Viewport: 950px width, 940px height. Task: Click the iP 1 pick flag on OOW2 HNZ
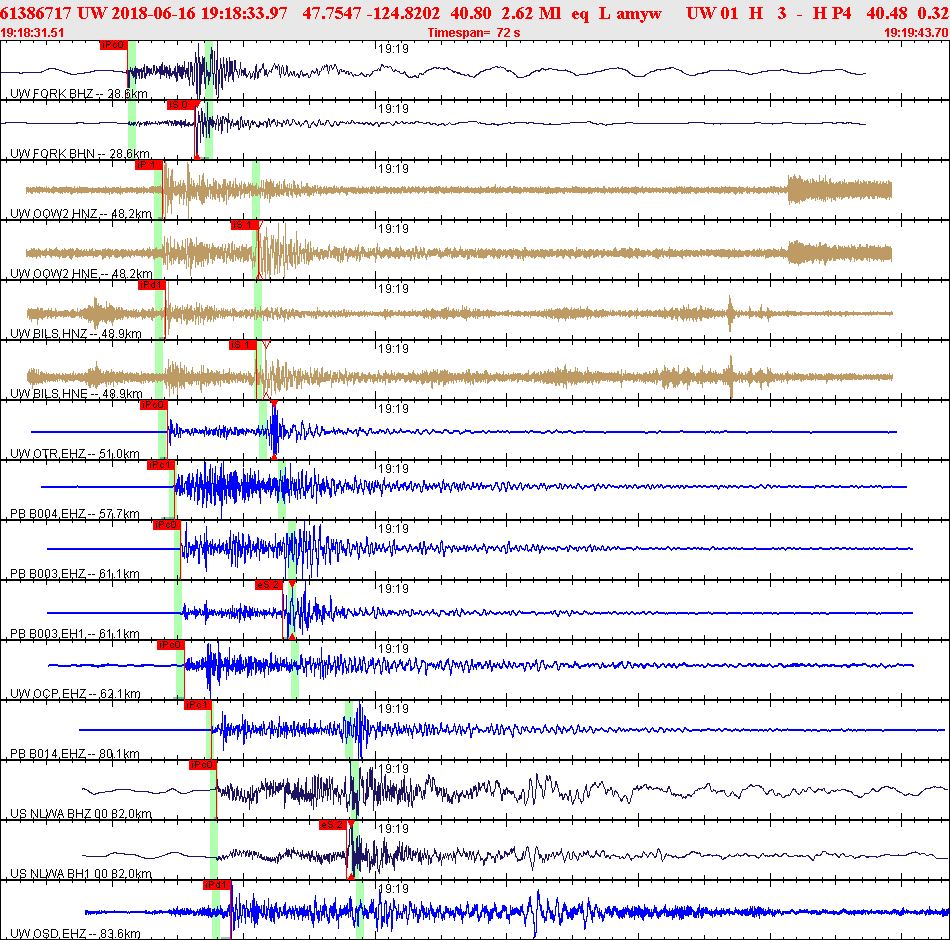(148, 165)
